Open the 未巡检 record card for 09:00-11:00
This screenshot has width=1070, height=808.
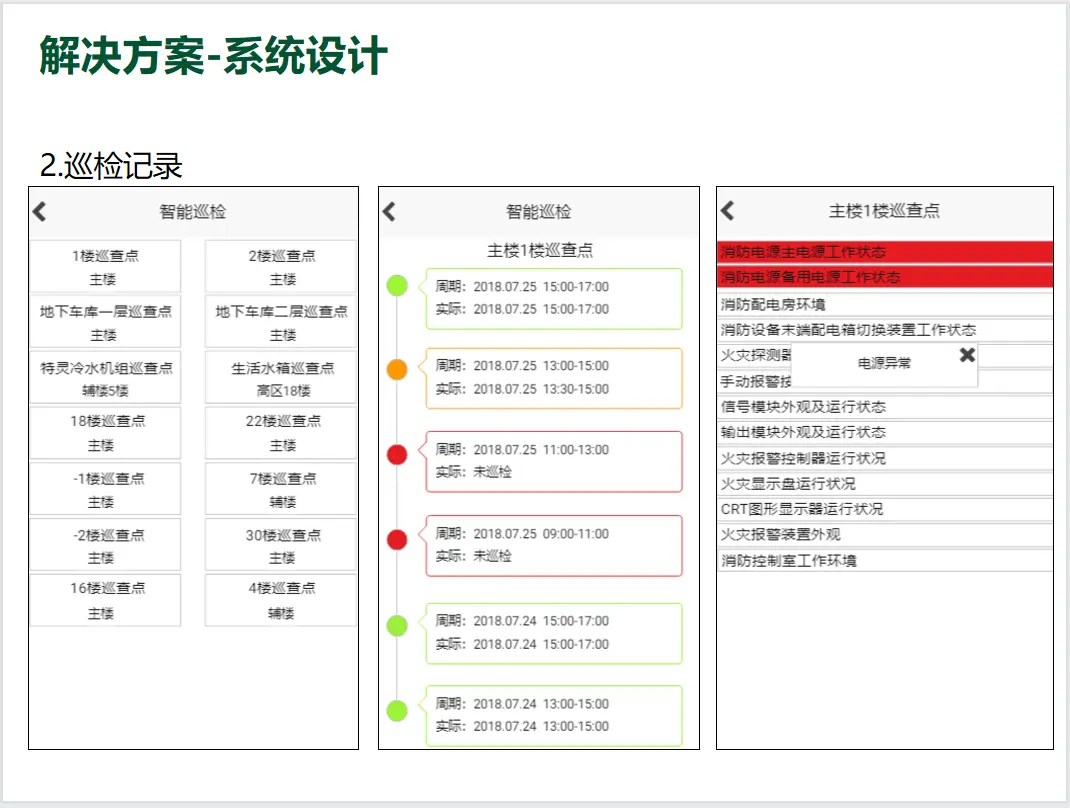click(x=554, y=545)
